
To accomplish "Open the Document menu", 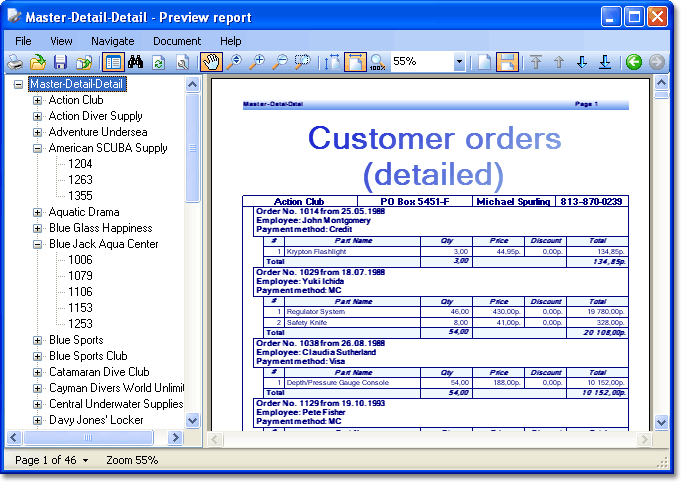I will point(177,41).
